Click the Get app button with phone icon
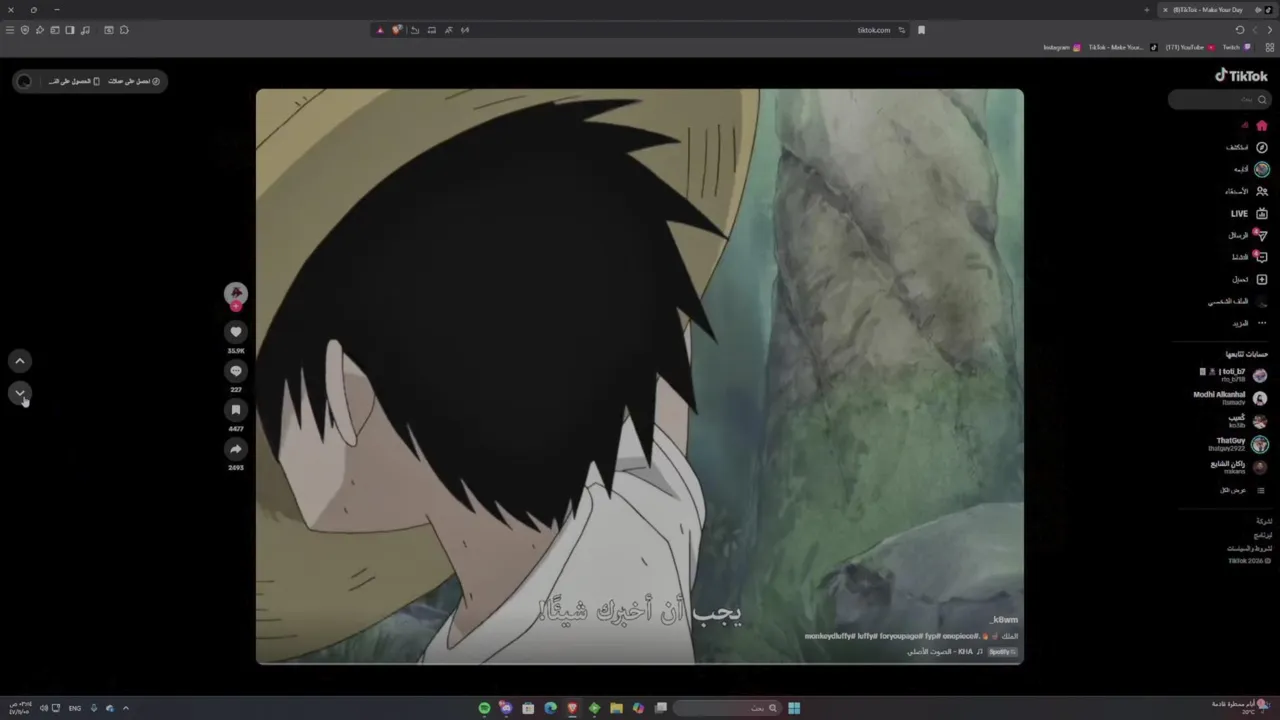The width and height of the screenshot is (1280, 720). coord(74,81)
